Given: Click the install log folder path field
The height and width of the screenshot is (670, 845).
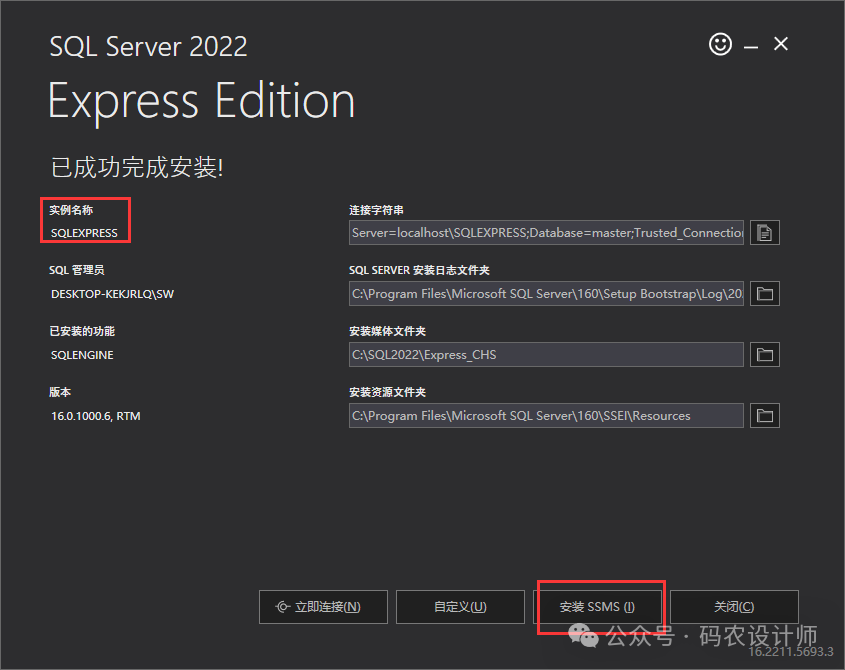Looking at the screenshot, I should [x=546, y=294].
